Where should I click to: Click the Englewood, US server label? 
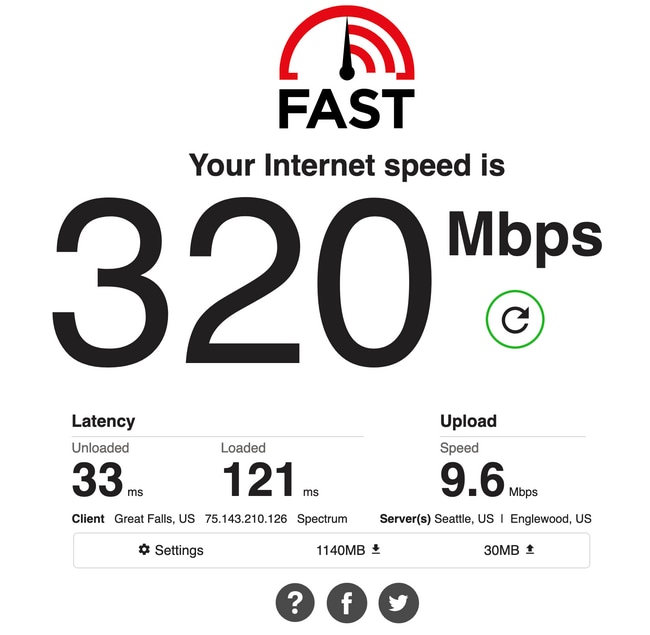point(551,519)
